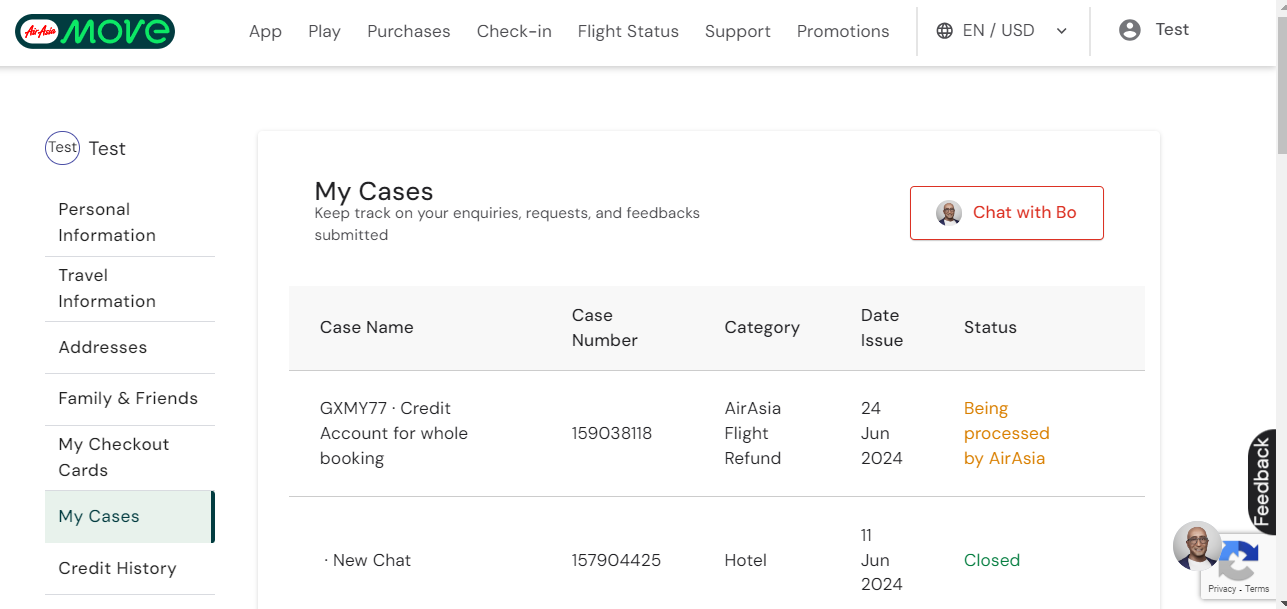Navigate to Promotions
This screenshot has height=609, width=1287.
tap(843, 31)
